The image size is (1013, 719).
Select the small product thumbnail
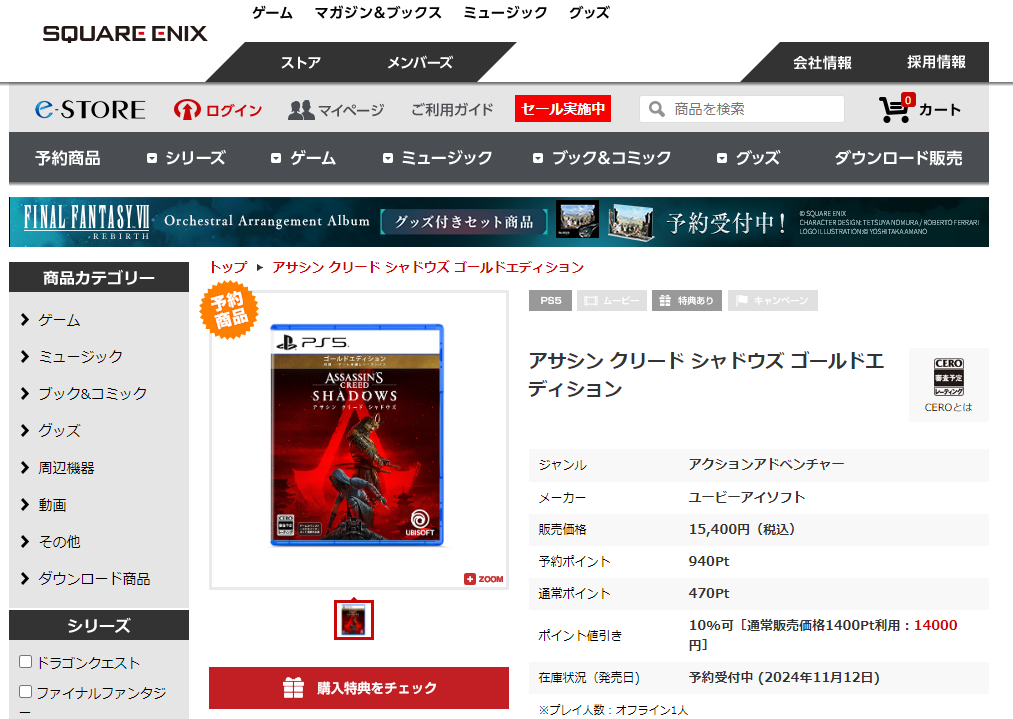[354, 620]
